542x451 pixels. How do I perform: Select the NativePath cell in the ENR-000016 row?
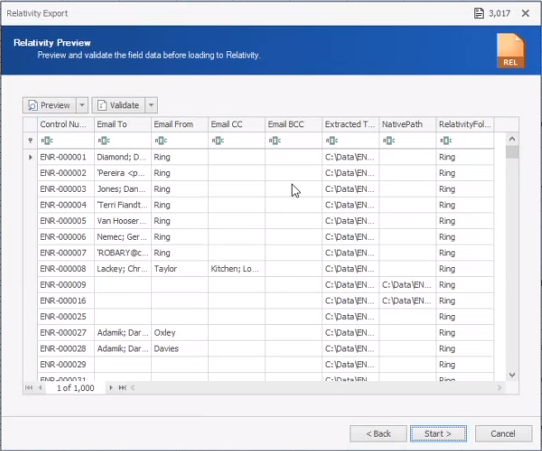coord(408,301)
